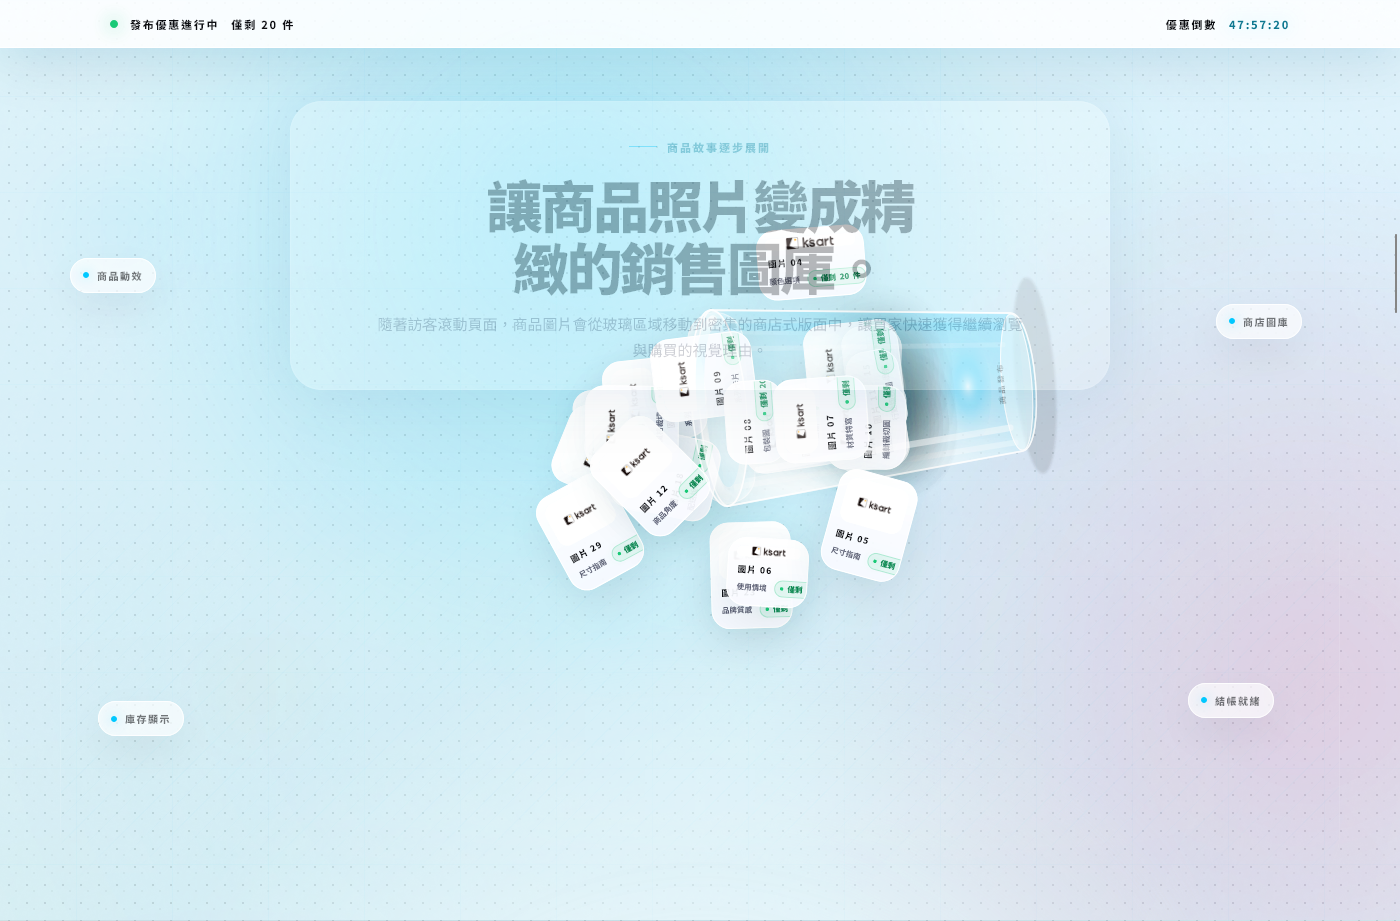The height and width of the screenshot is (921, 1400).
Task: Click the 商品動效 floating chip
Action: coord(113,276)
